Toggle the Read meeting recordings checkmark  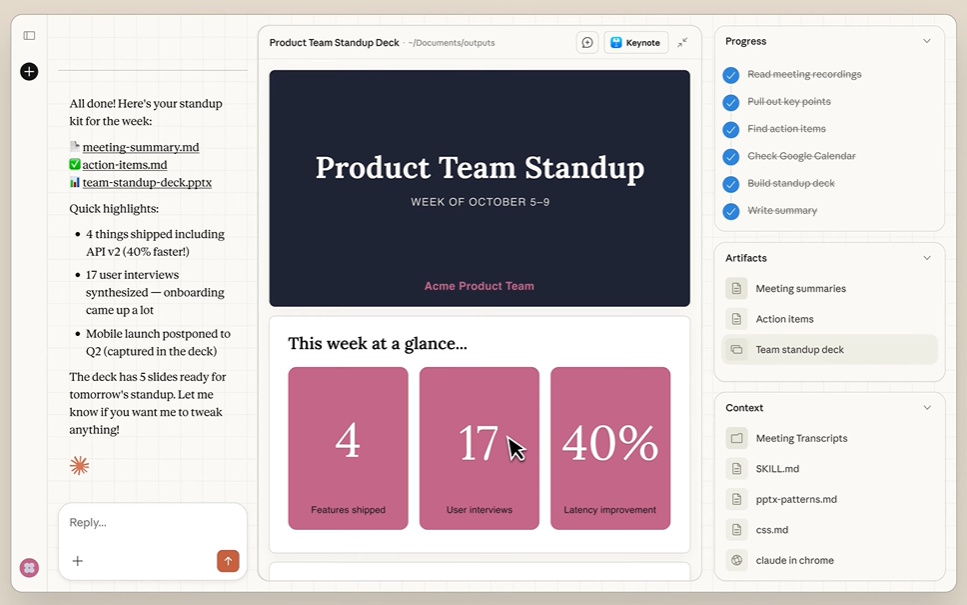pyautogui.click(x=731, y=75)
